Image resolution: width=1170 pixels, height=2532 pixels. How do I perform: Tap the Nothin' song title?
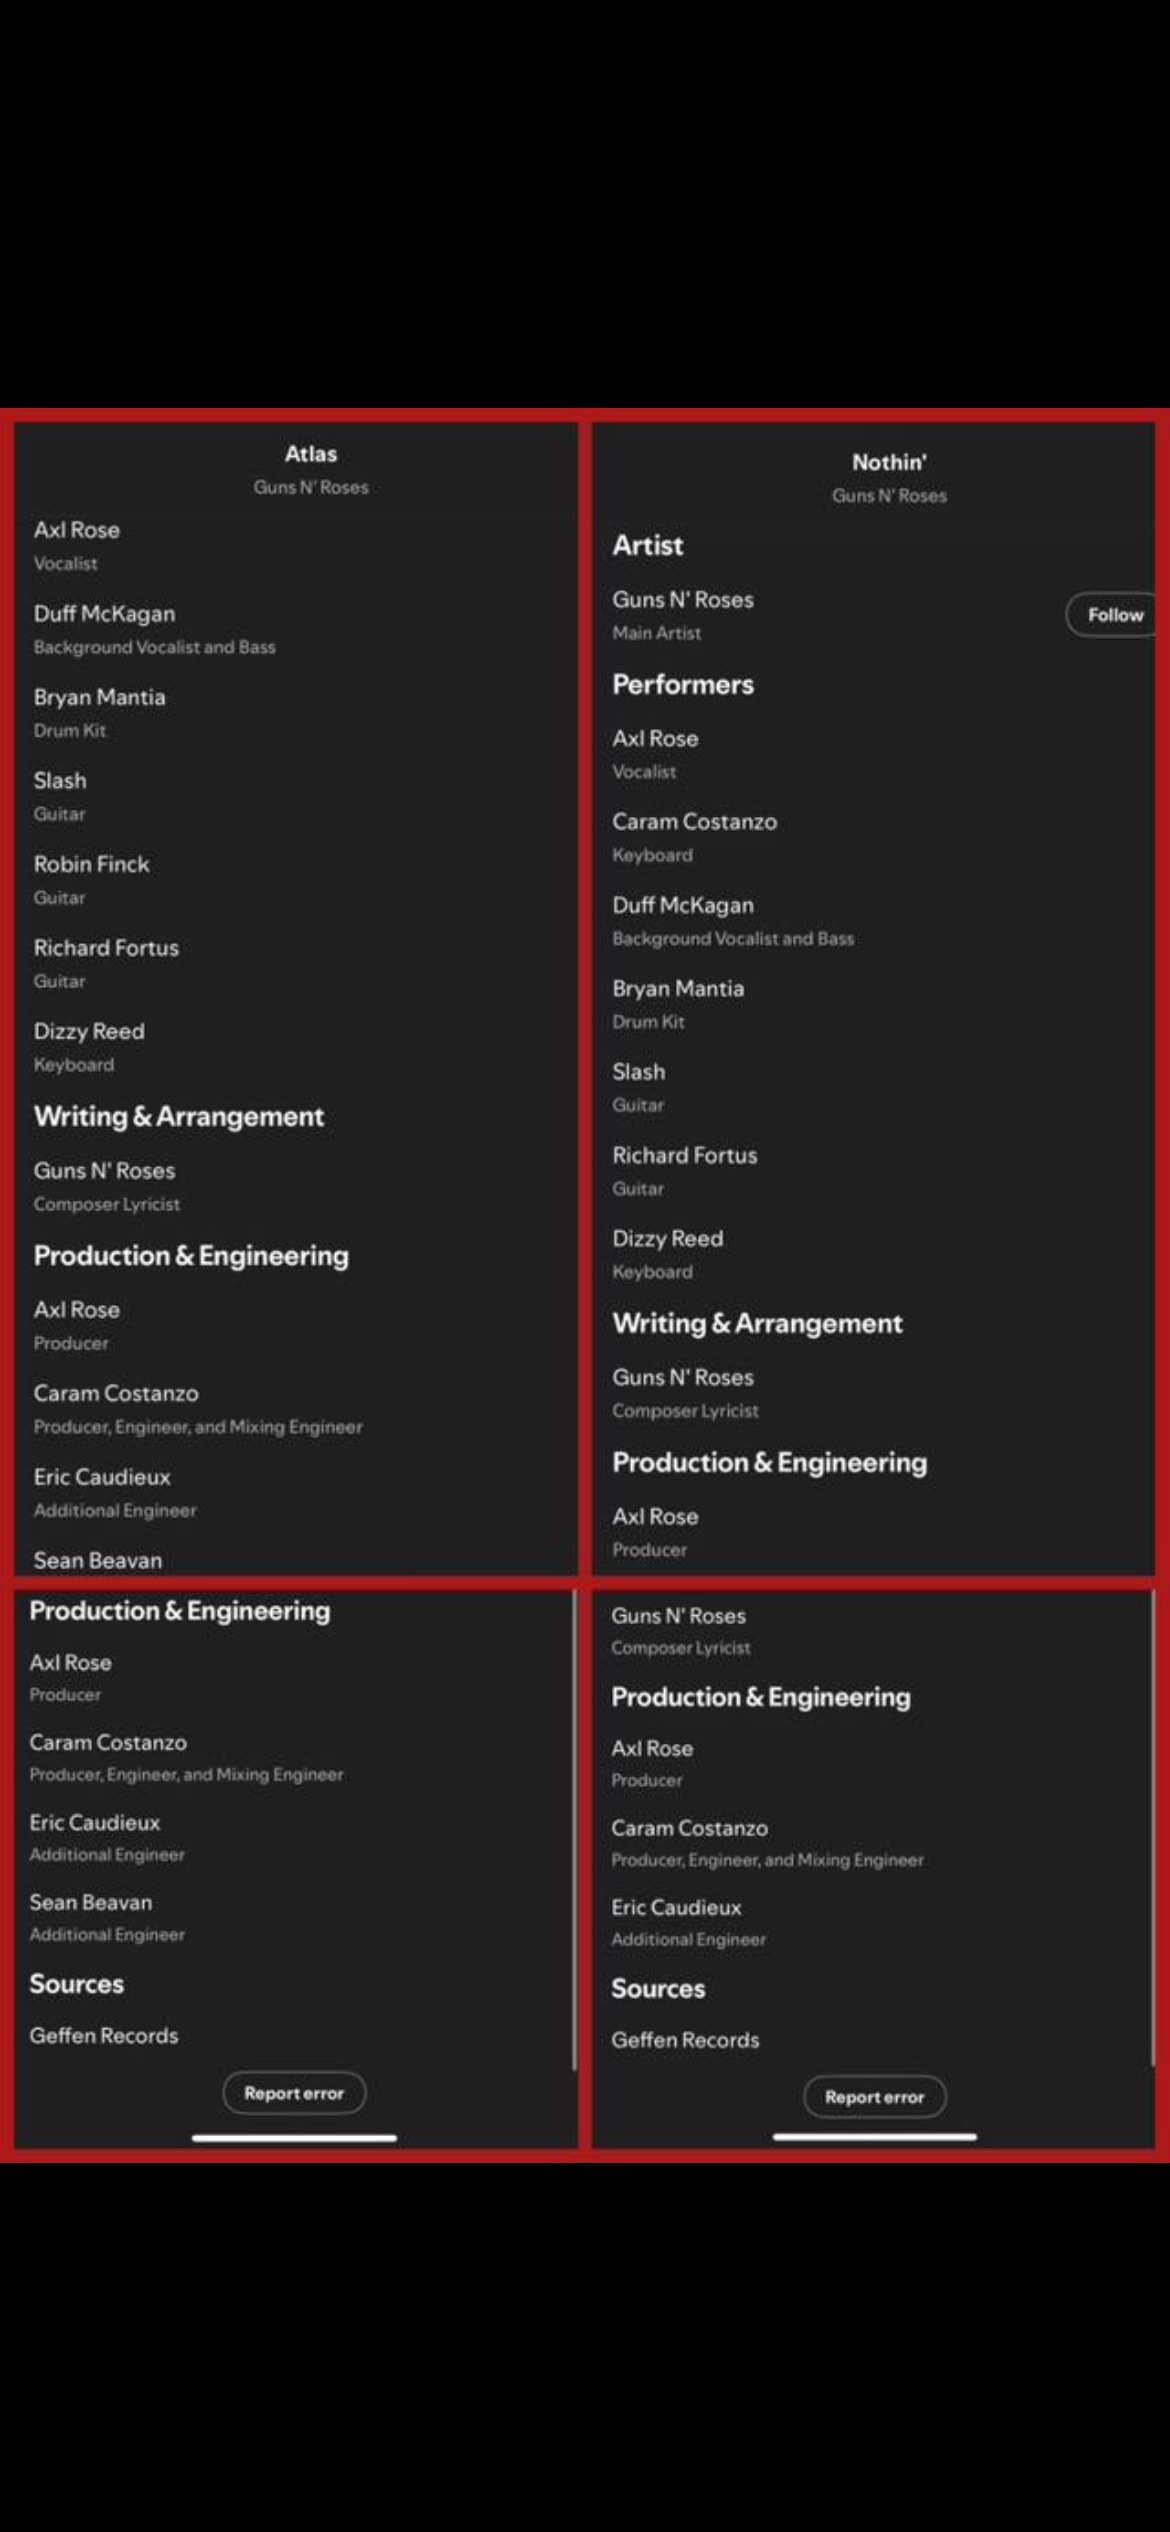889,462
